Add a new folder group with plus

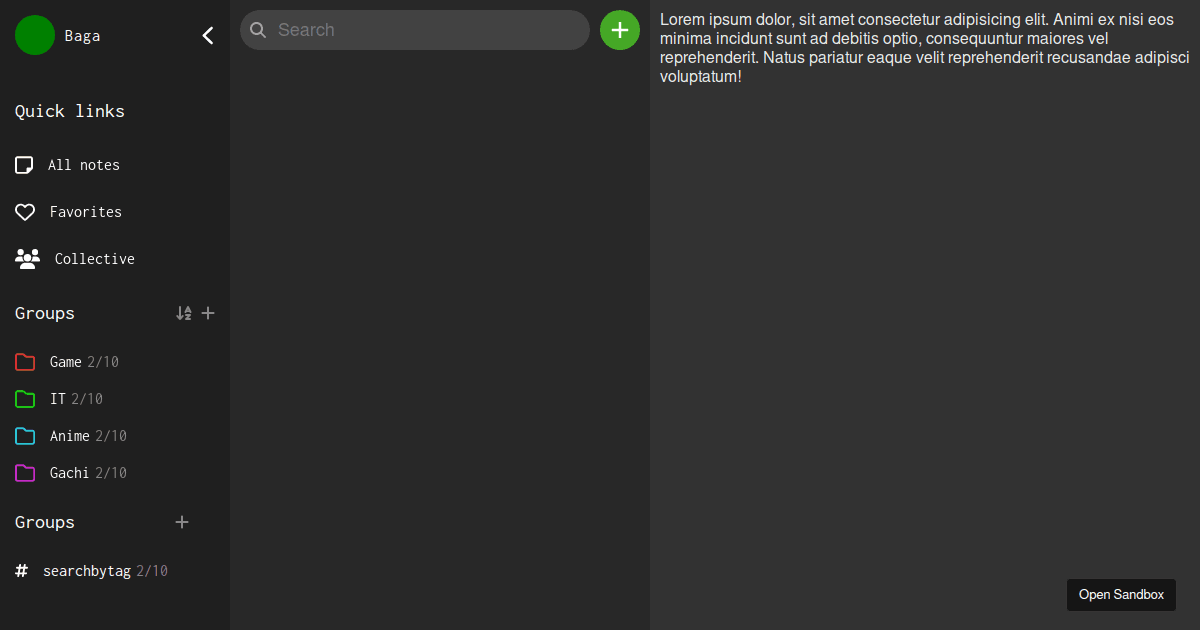click(x=208, y=313)
